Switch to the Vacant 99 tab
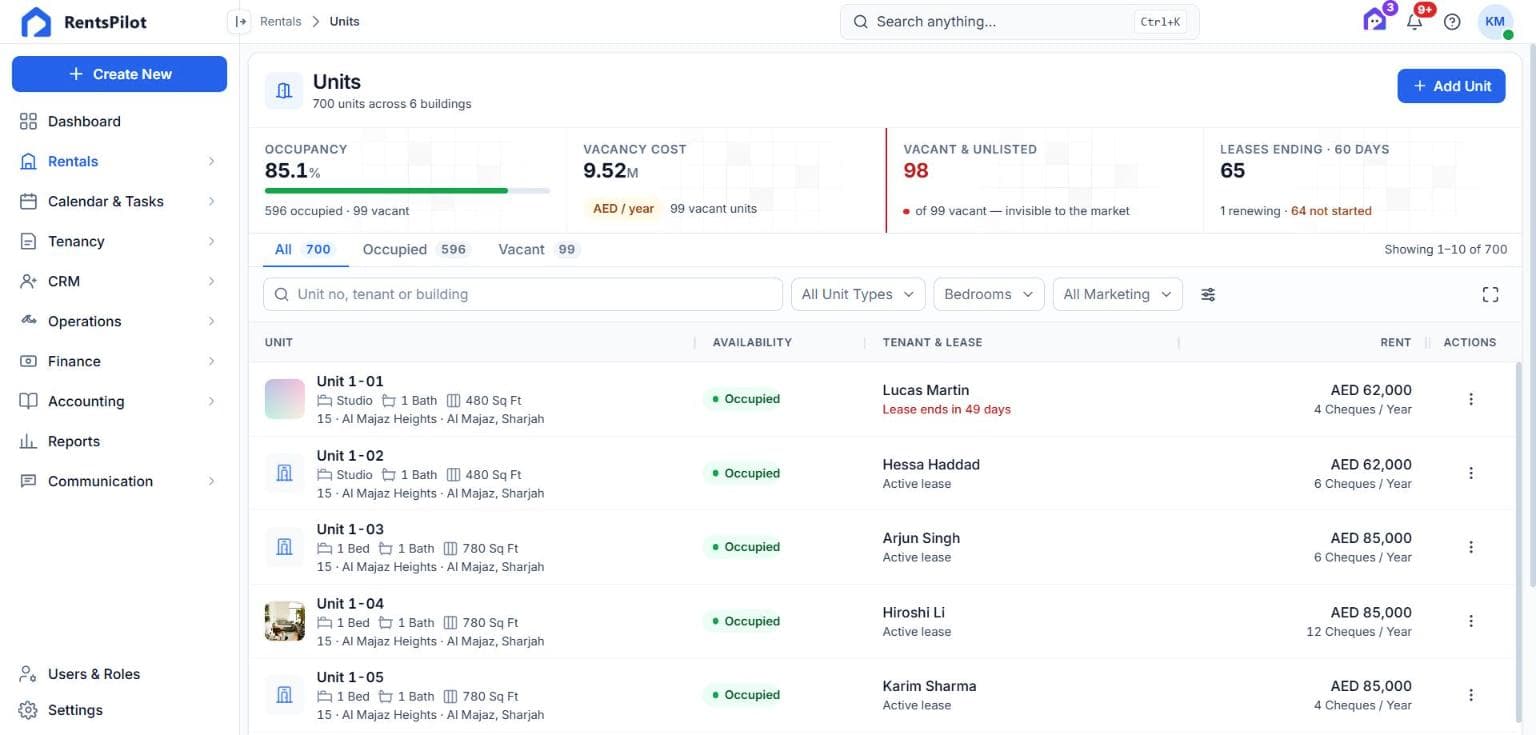Screen dimensions: 1536x735 click(539, 249)
